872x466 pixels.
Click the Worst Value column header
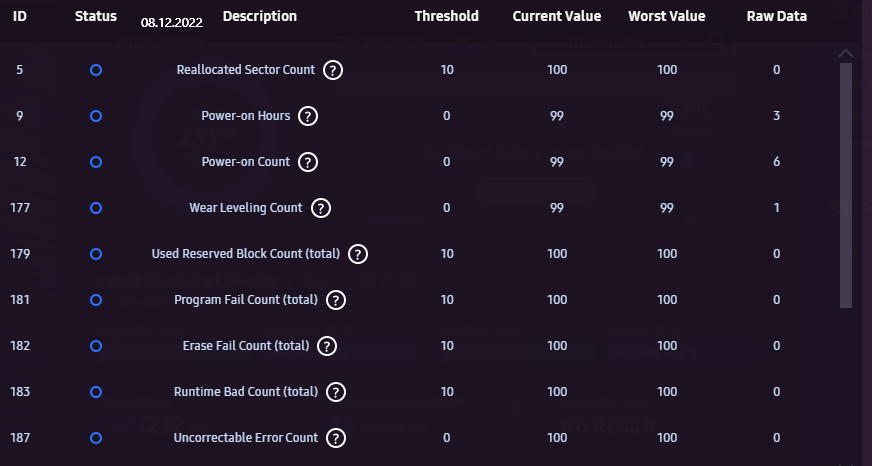tap(667, 16)
